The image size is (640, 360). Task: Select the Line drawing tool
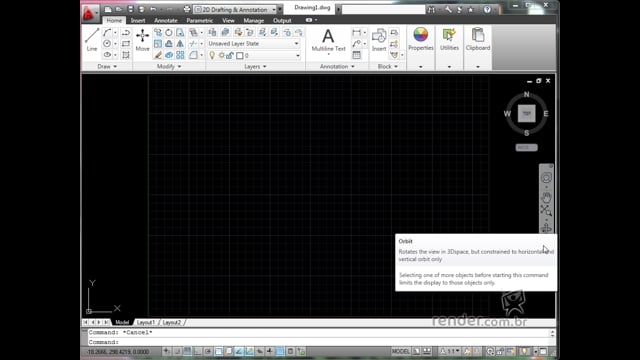(x=92, y=40)
